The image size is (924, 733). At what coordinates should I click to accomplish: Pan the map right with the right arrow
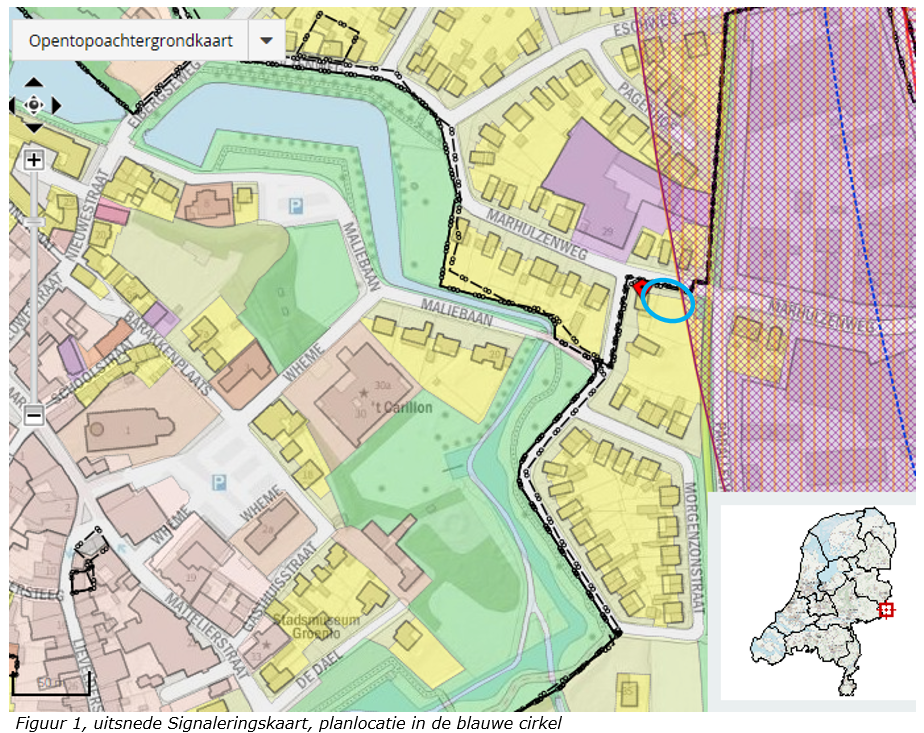pyautogui.click(x=55, y=105)
